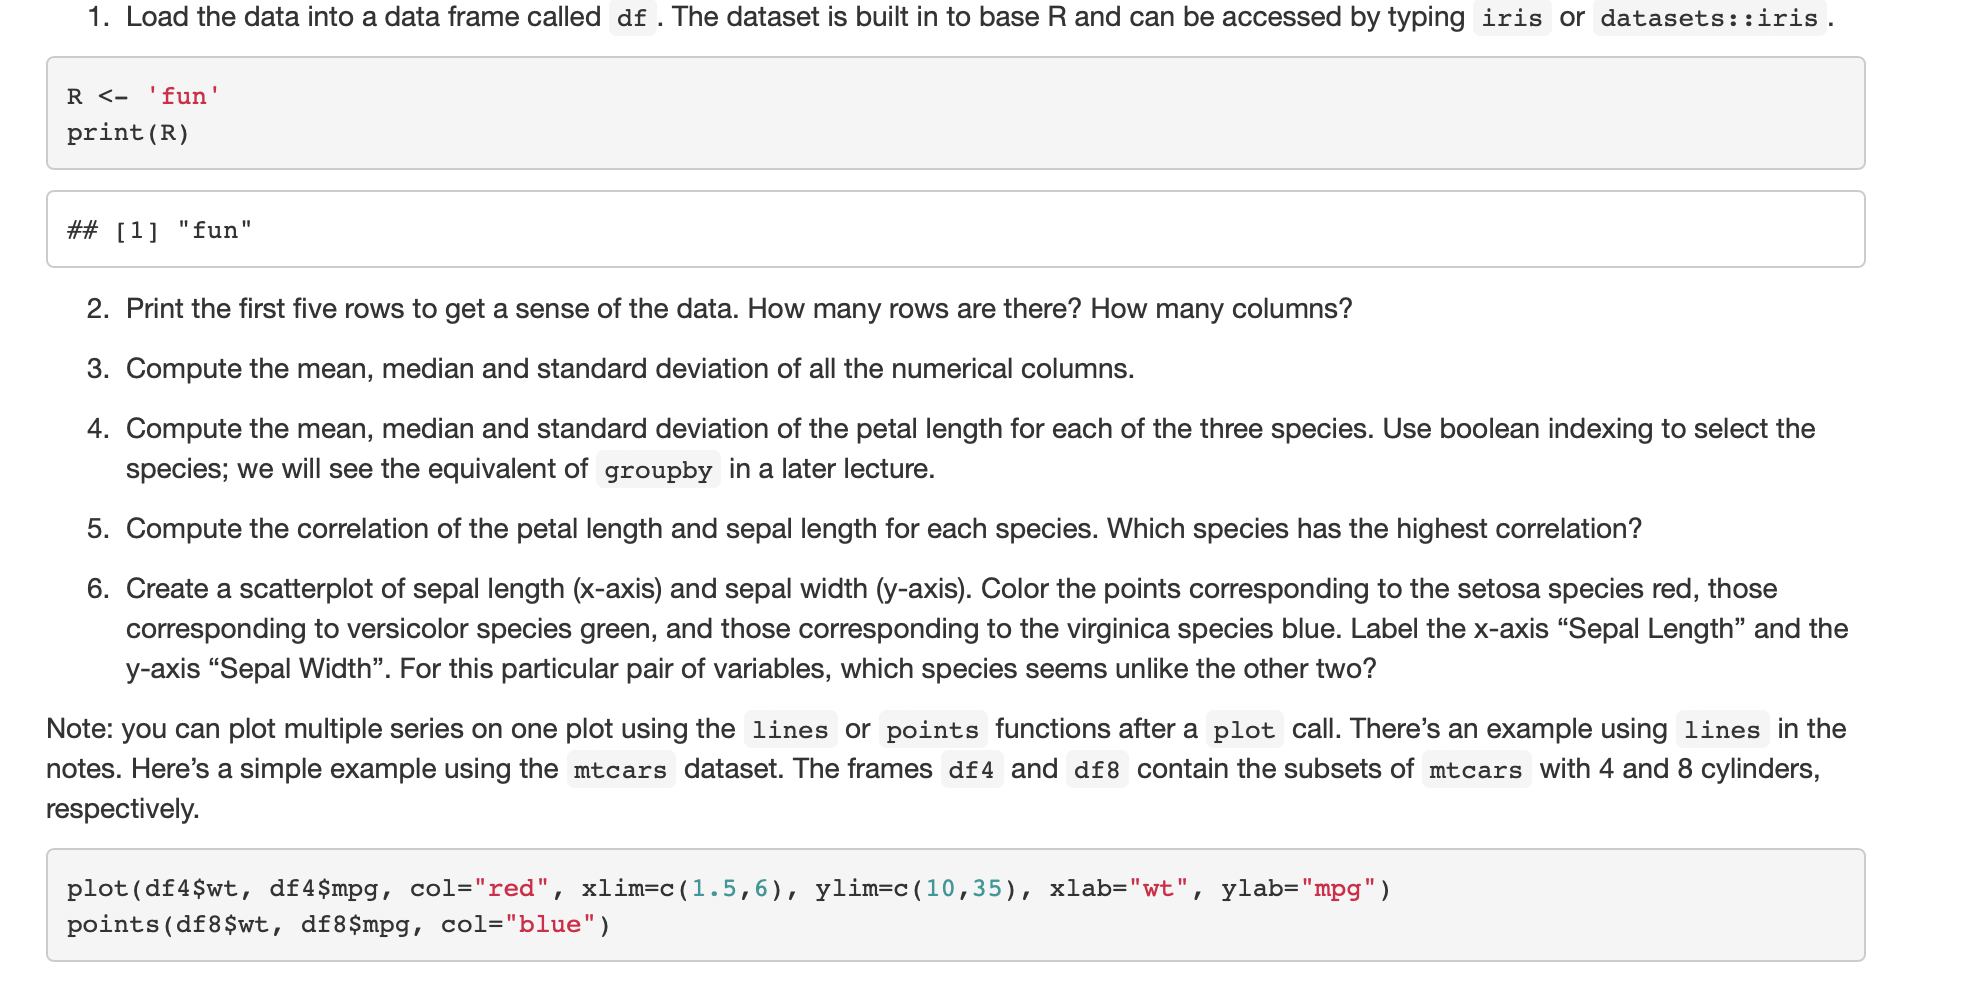Click the "groupby" code span in question 4

click(658, 470)
